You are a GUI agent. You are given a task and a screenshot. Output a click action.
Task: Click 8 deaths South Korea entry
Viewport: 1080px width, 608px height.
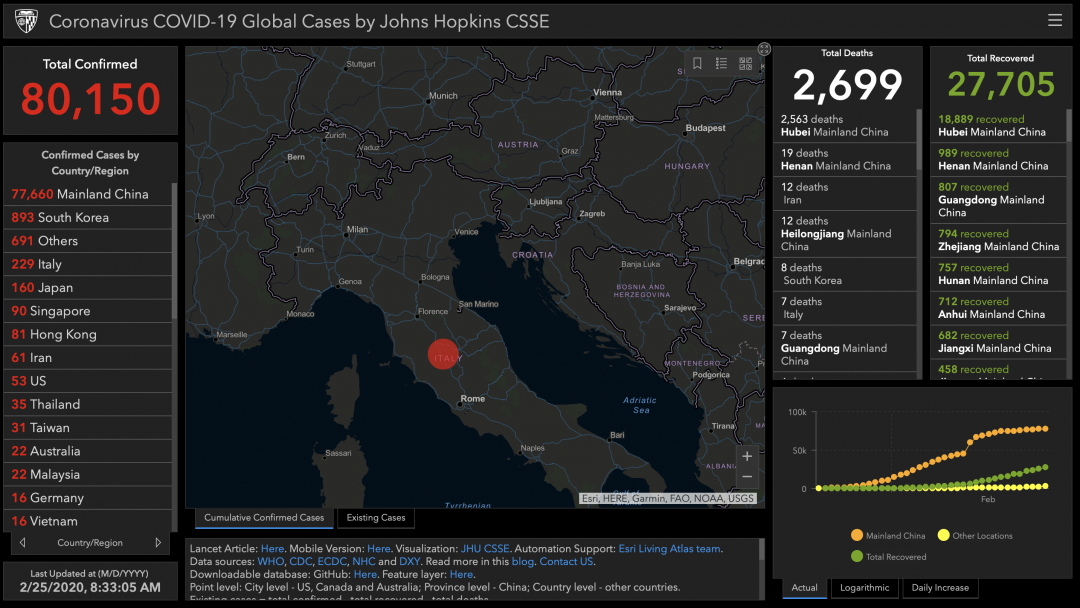[x=845, y=274]
